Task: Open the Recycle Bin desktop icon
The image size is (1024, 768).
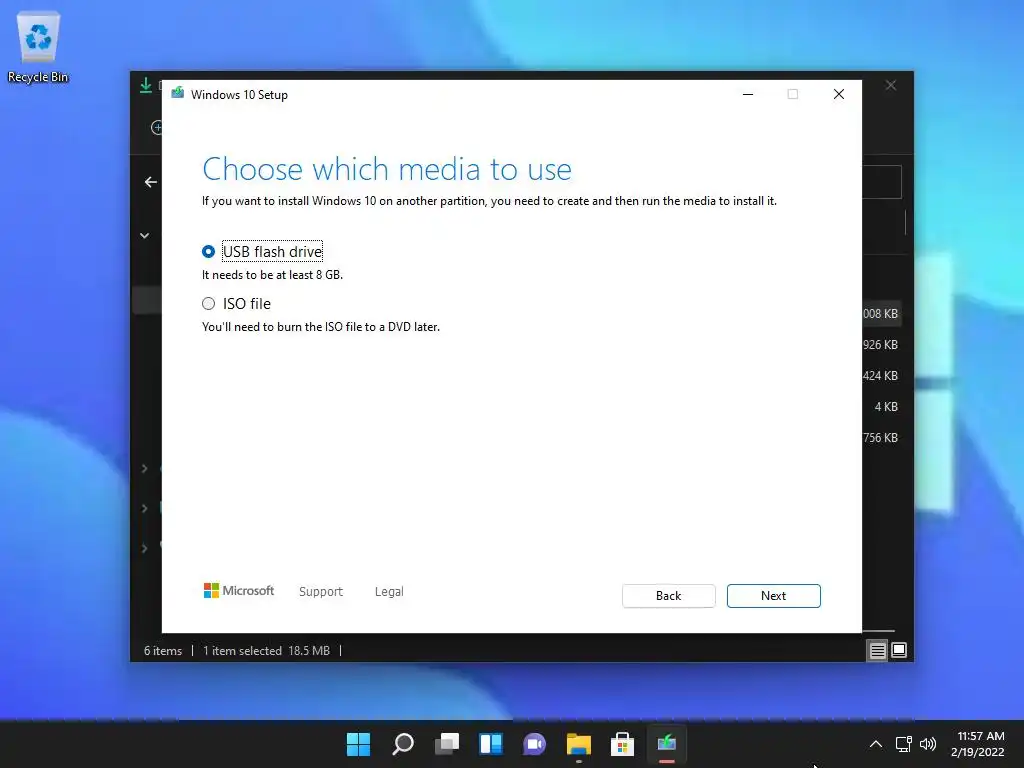Action: click(x=38, y=48)
